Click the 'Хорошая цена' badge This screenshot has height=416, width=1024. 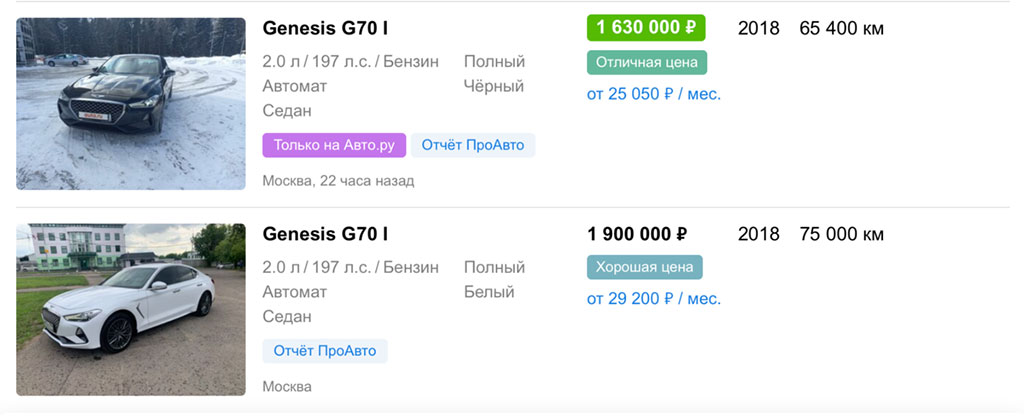point(644,267)
